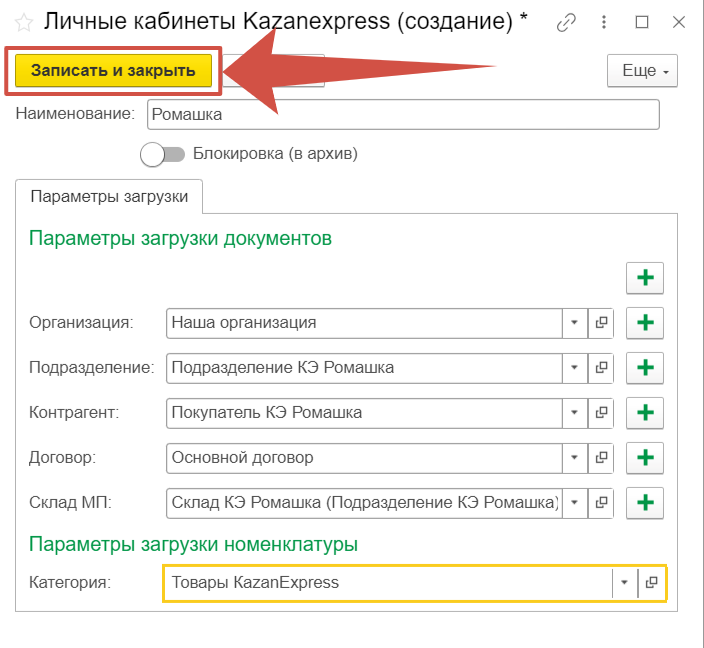Expand the Контрагент dropdown list
Image resolution: width=704 pixels, height=648 pixels.
575,413
